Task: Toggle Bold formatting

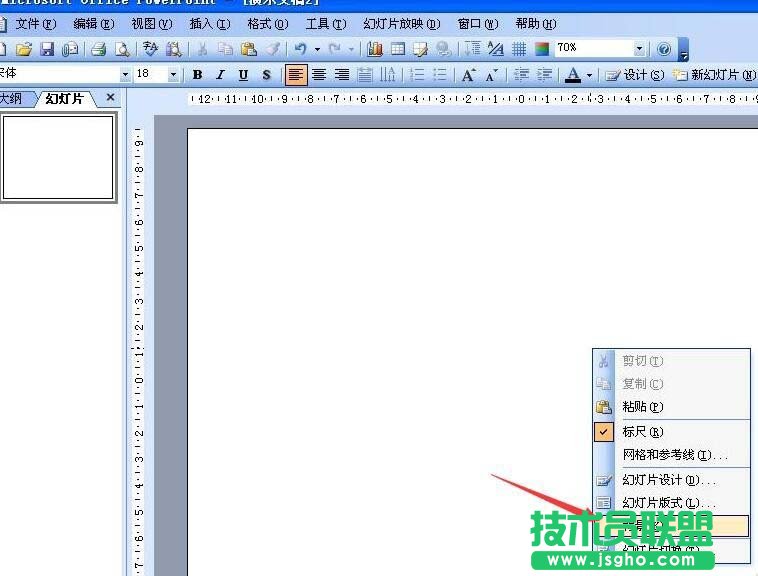Action: pos(197,75)
